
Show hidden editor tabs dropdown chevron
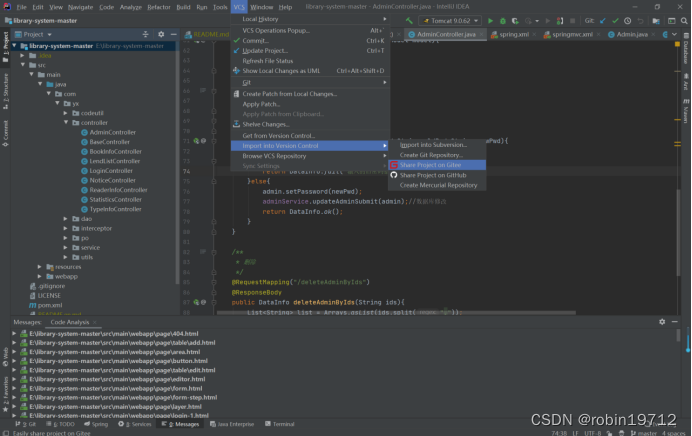click(x=674, y=34)
